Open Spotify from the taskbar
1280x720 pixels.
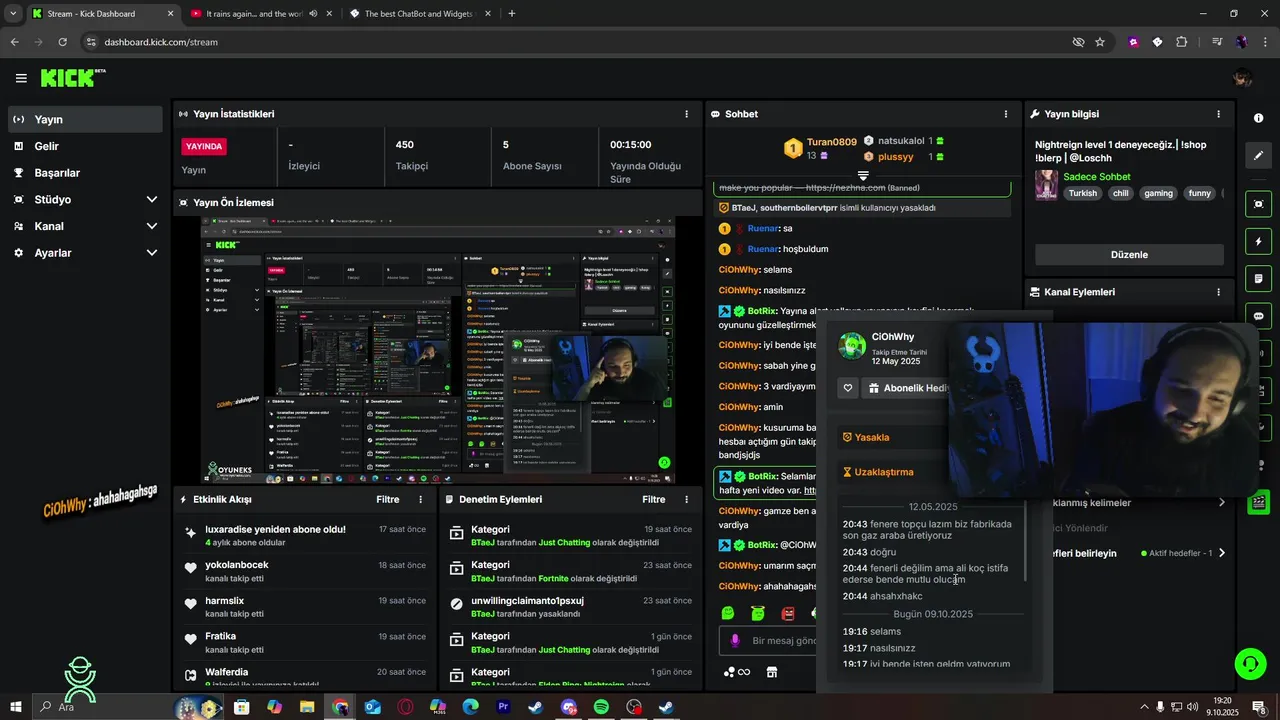pyautogui.click(x=601, y=707)
